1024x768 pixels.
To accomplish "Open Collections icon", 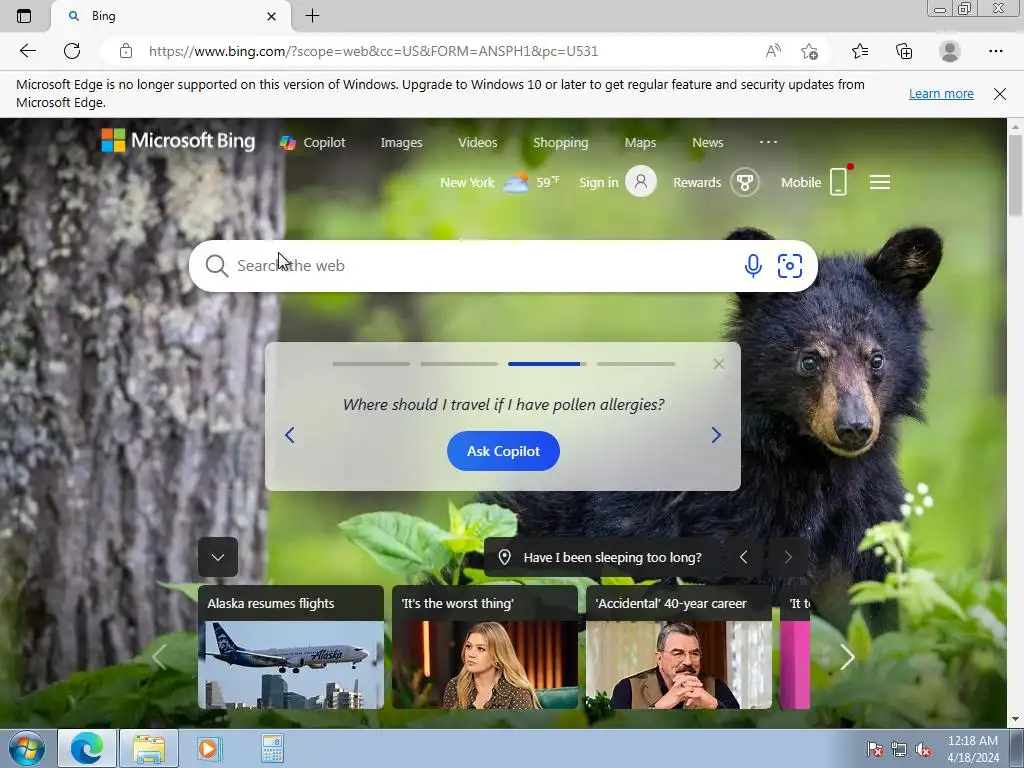I will coord(904,51).
